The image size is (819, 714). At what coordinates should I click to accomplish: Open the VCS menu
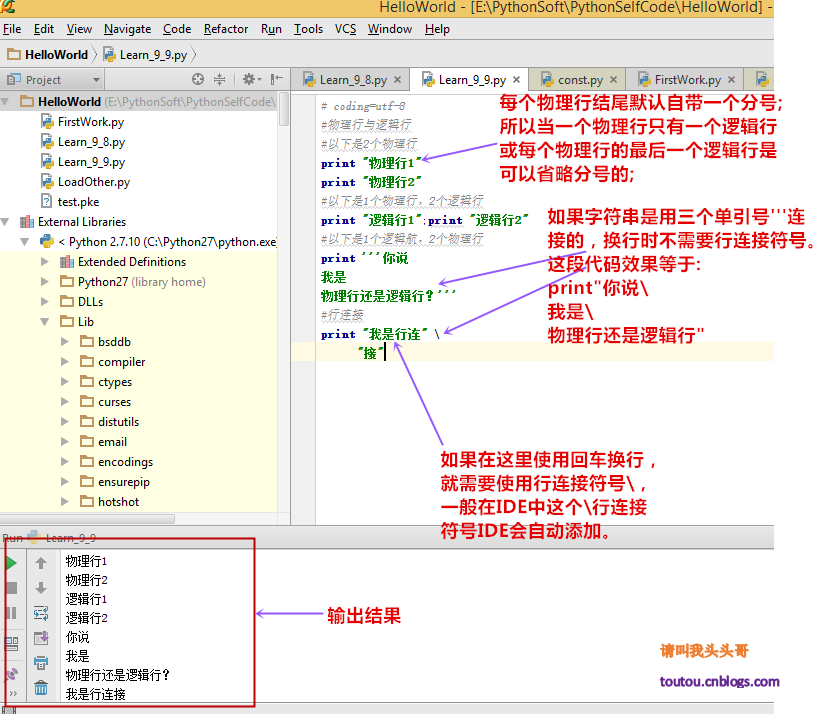point(345,29)
